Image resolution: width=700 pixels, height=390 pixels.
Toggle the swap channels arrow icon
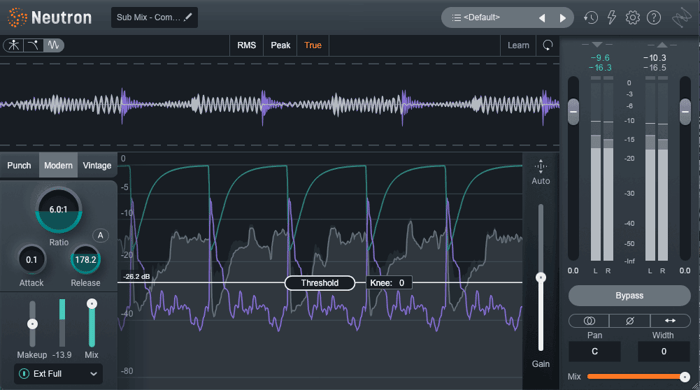(670, 321)
